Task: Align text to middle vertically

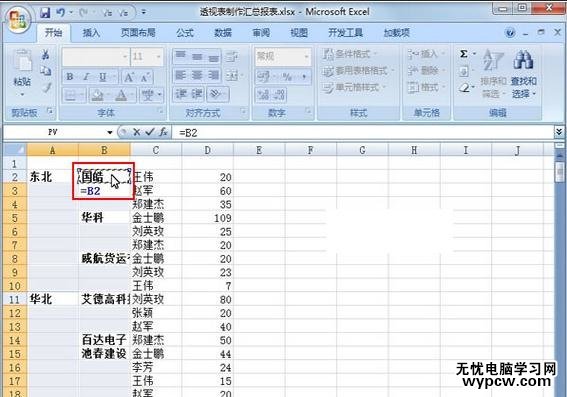Action: point(197,56)
